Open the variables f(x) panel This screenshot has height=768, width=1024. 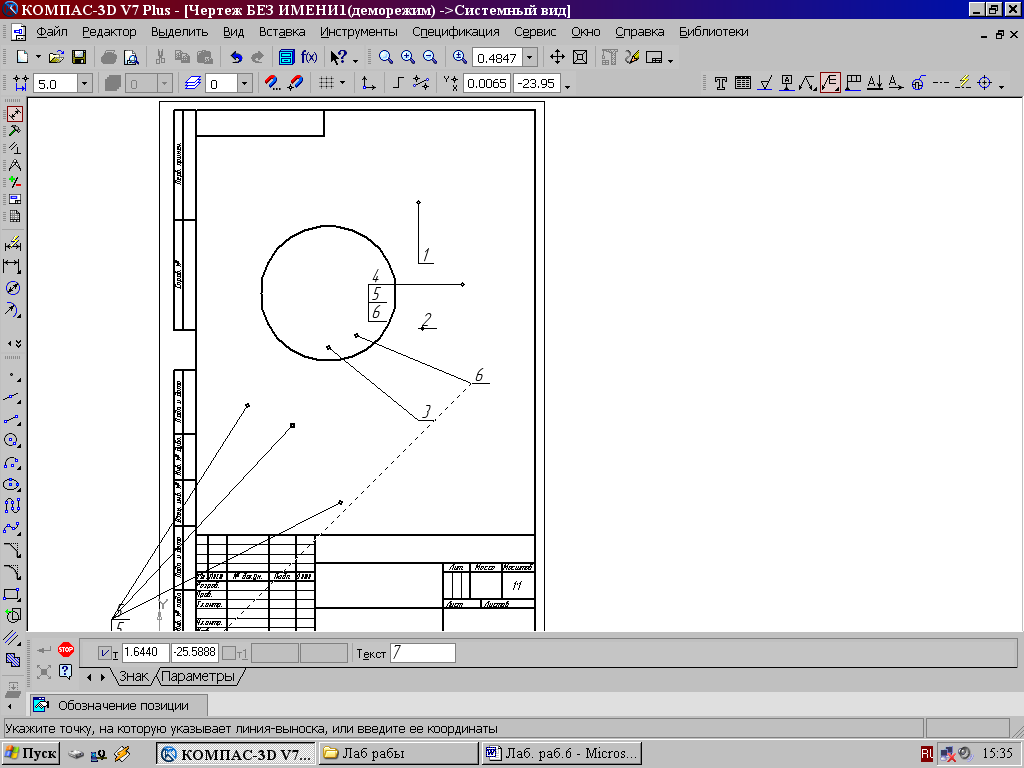pyautogui.click(x=309, y=57)
